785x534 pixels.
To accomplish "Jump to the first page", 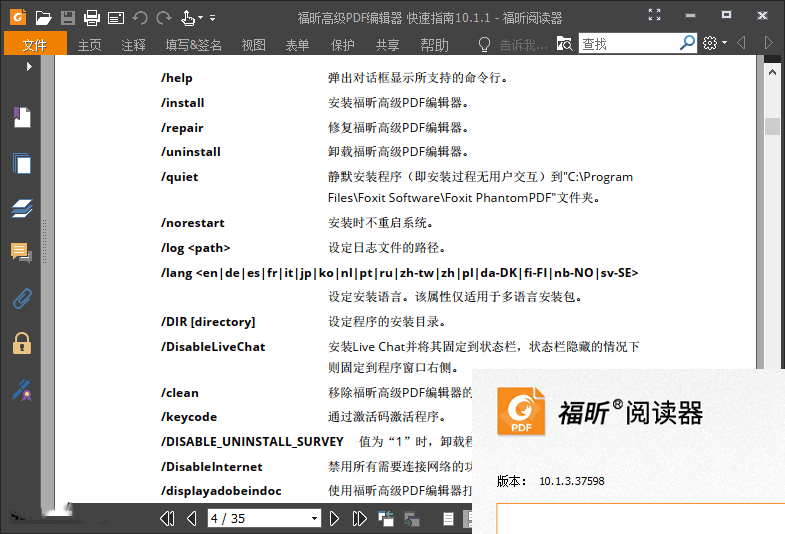I will pos(168,518).
